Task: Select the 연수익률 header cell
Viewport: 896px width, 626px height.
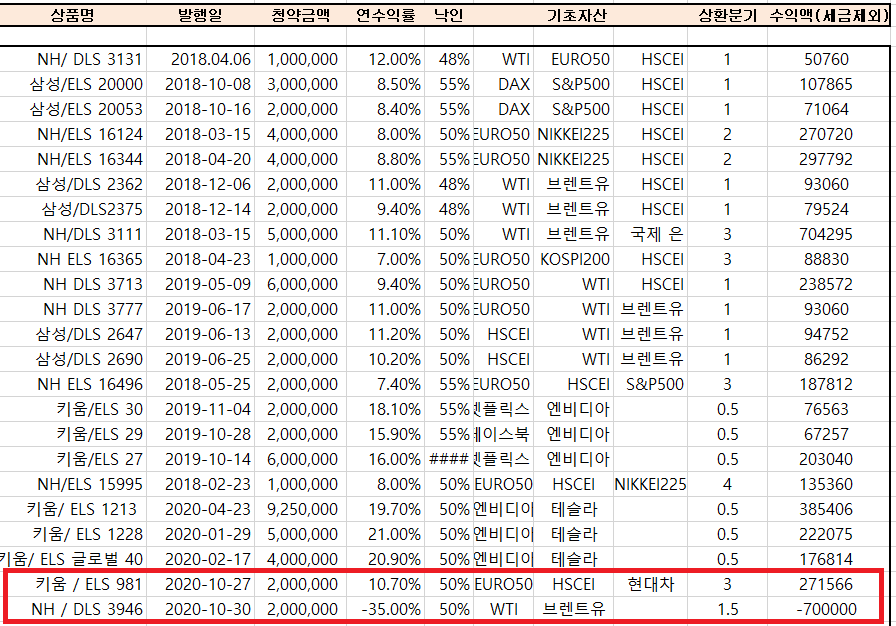Action: pyautogui.click(x=385, y=15)
